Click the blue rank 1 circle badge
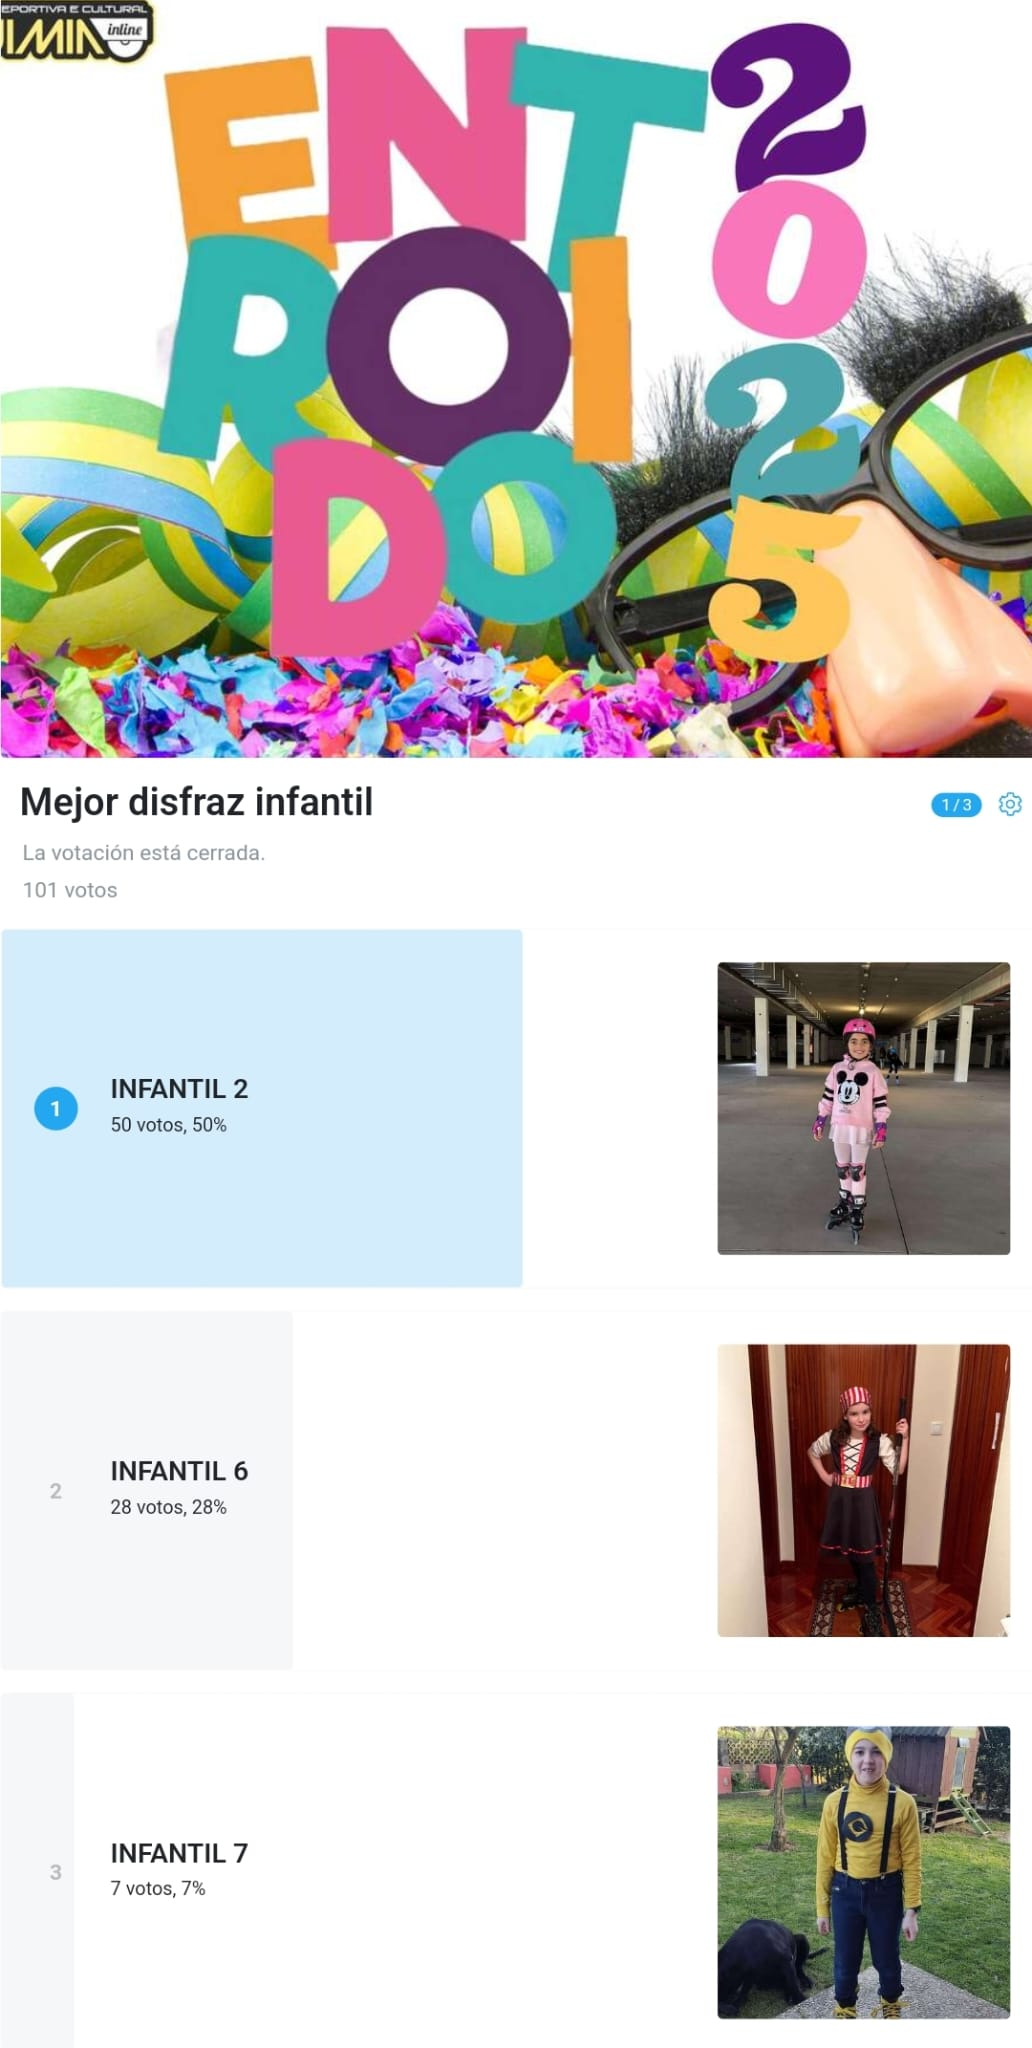 [x=56, y=1108]
